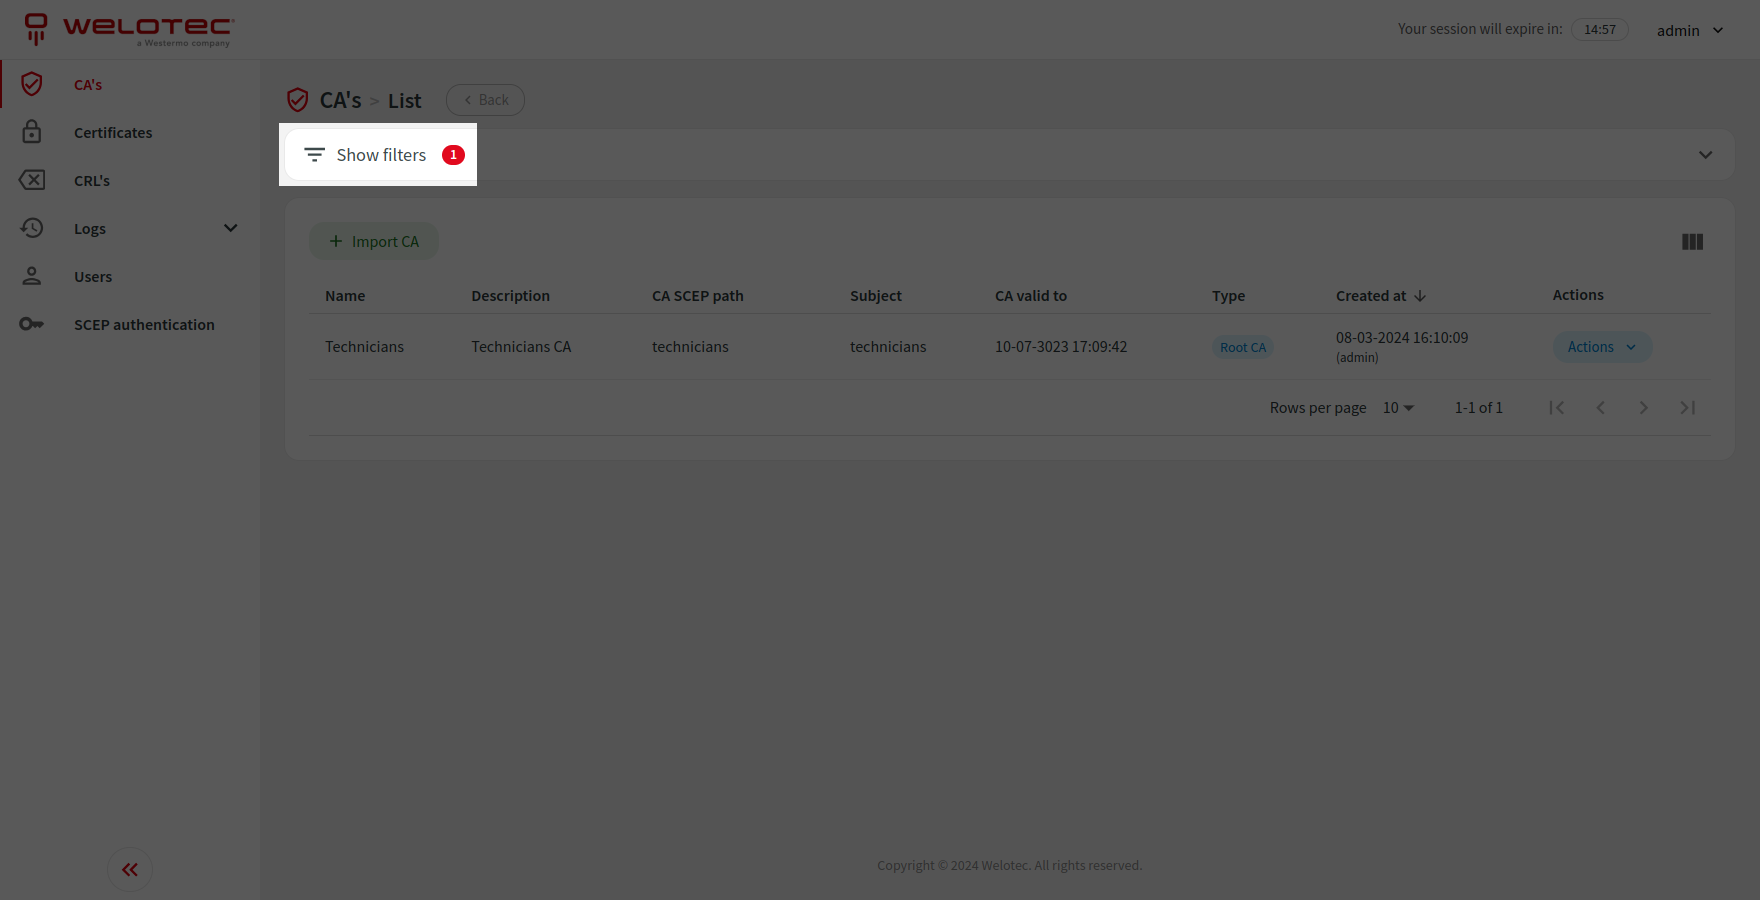Click the CRL's icon in the sidebar
The height and width of the screenshot is (900, 1760).
click(32, 180)
